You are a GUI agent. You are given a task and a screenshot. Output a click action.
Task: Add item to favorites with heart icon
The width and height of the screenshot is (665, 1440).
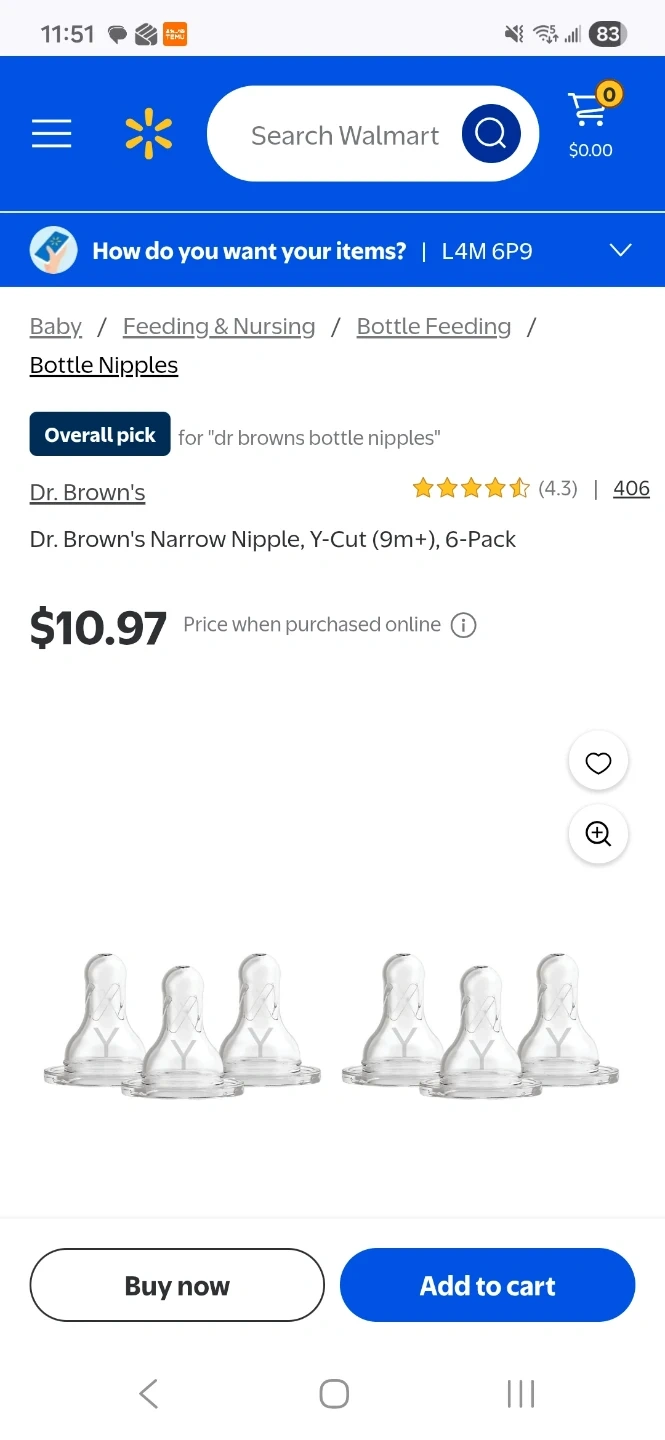pyautogui.click(x=598, y=763)
